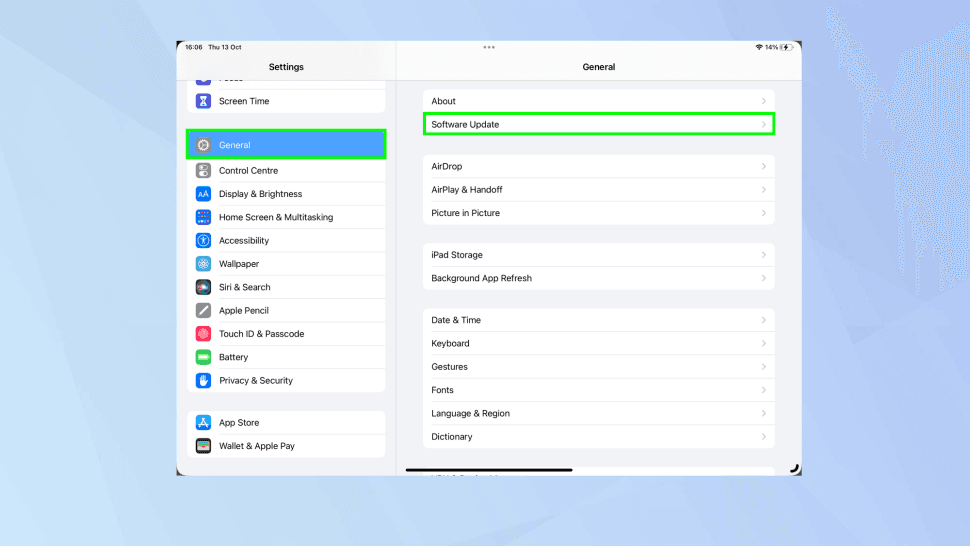Viewport: 970px width, 546px height.
Task: Open Accessibility settings
Action: 286,241
